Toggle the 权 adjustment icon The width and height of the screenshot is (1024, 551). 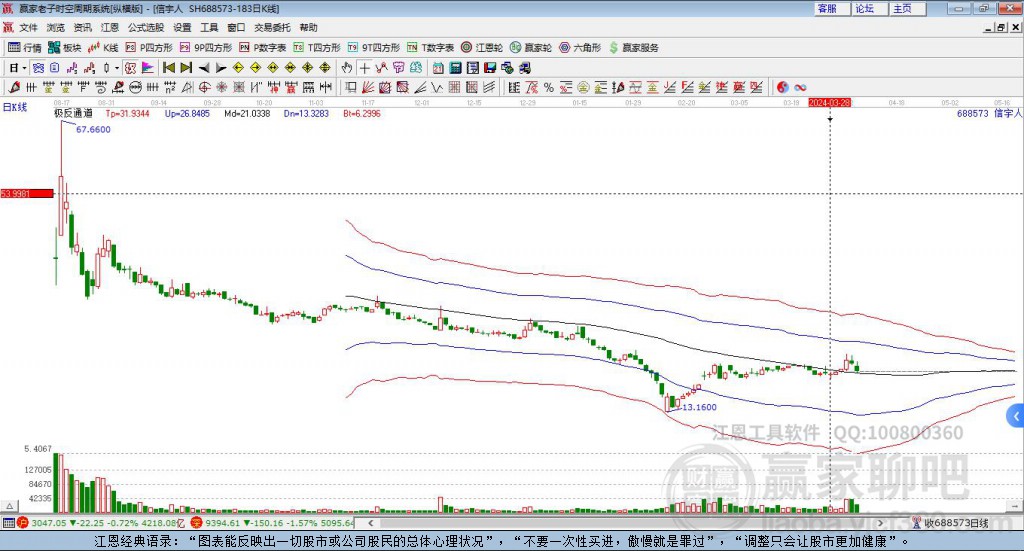tap(131, 68)
